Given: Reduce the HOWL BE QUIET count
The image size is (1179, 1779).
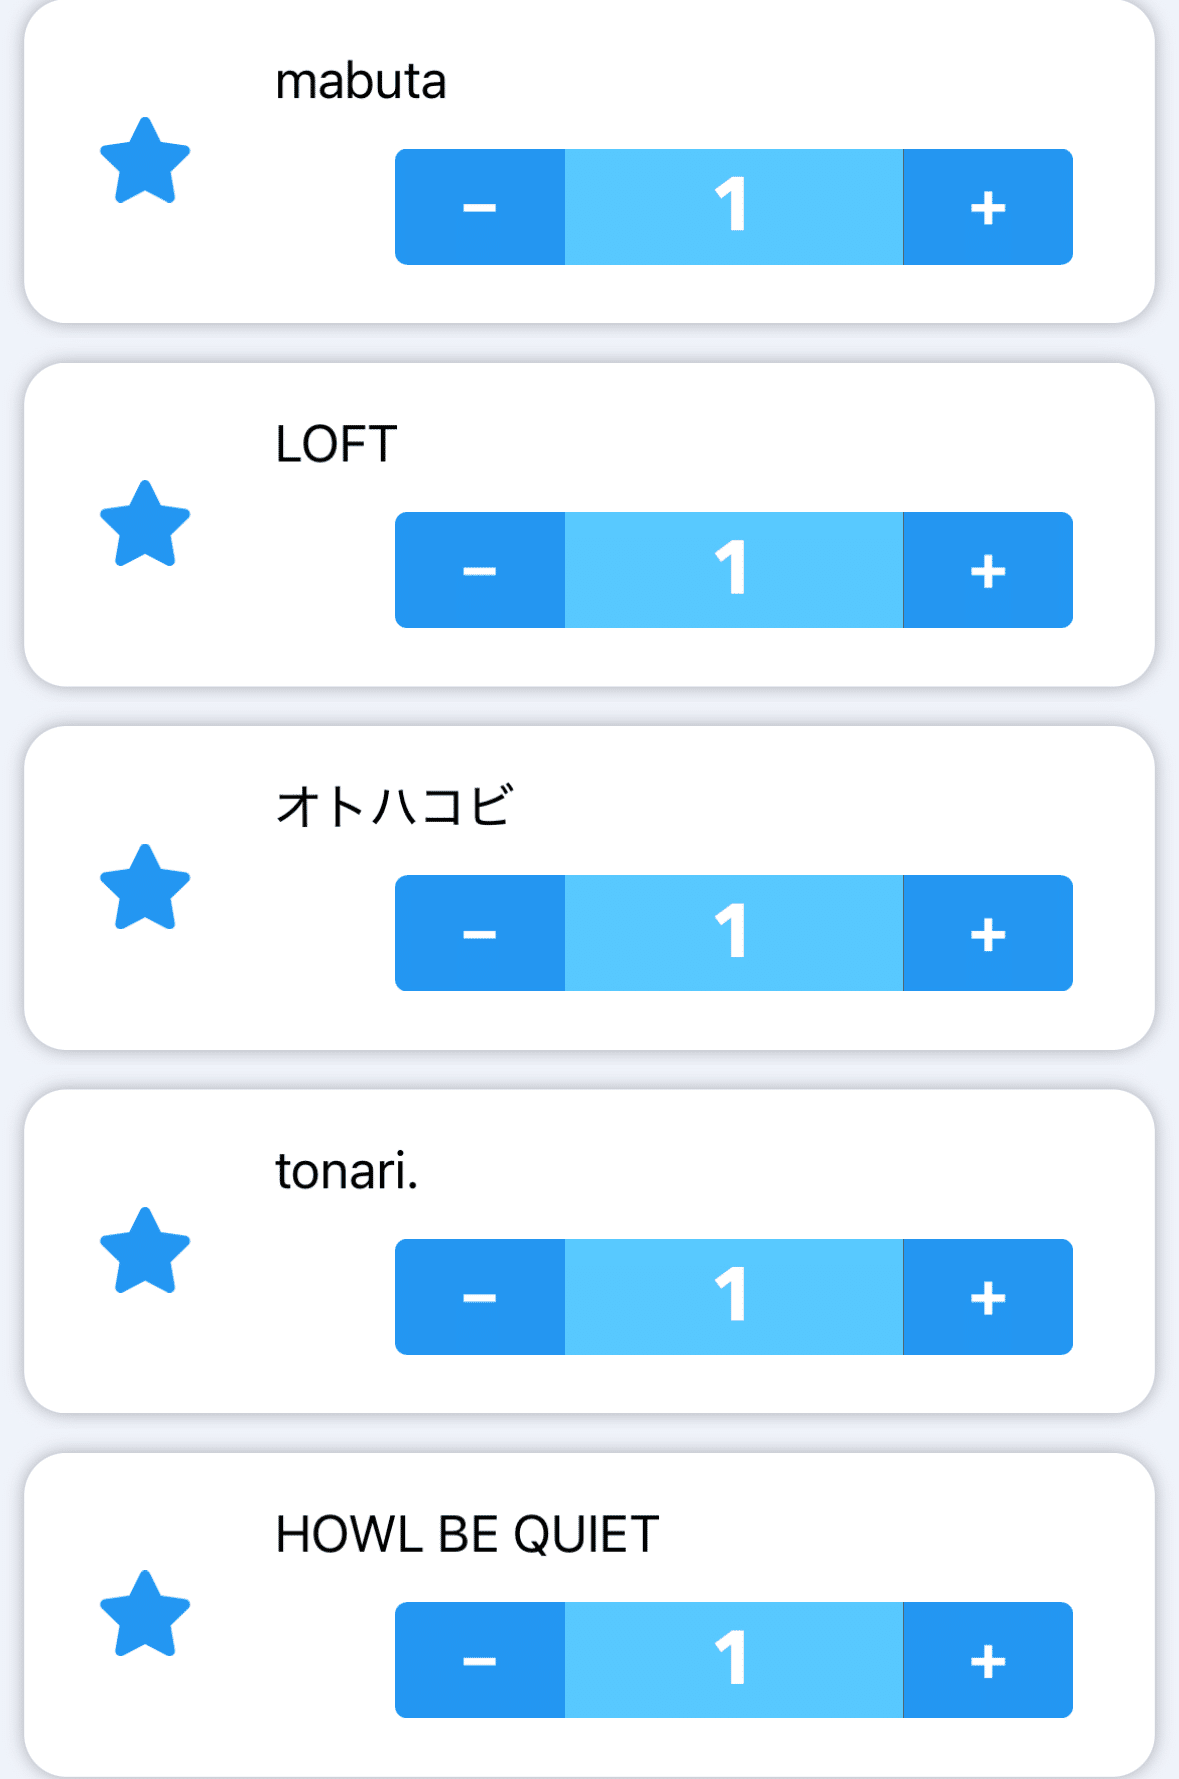Looking at the screenshot, I should 480,1660.
